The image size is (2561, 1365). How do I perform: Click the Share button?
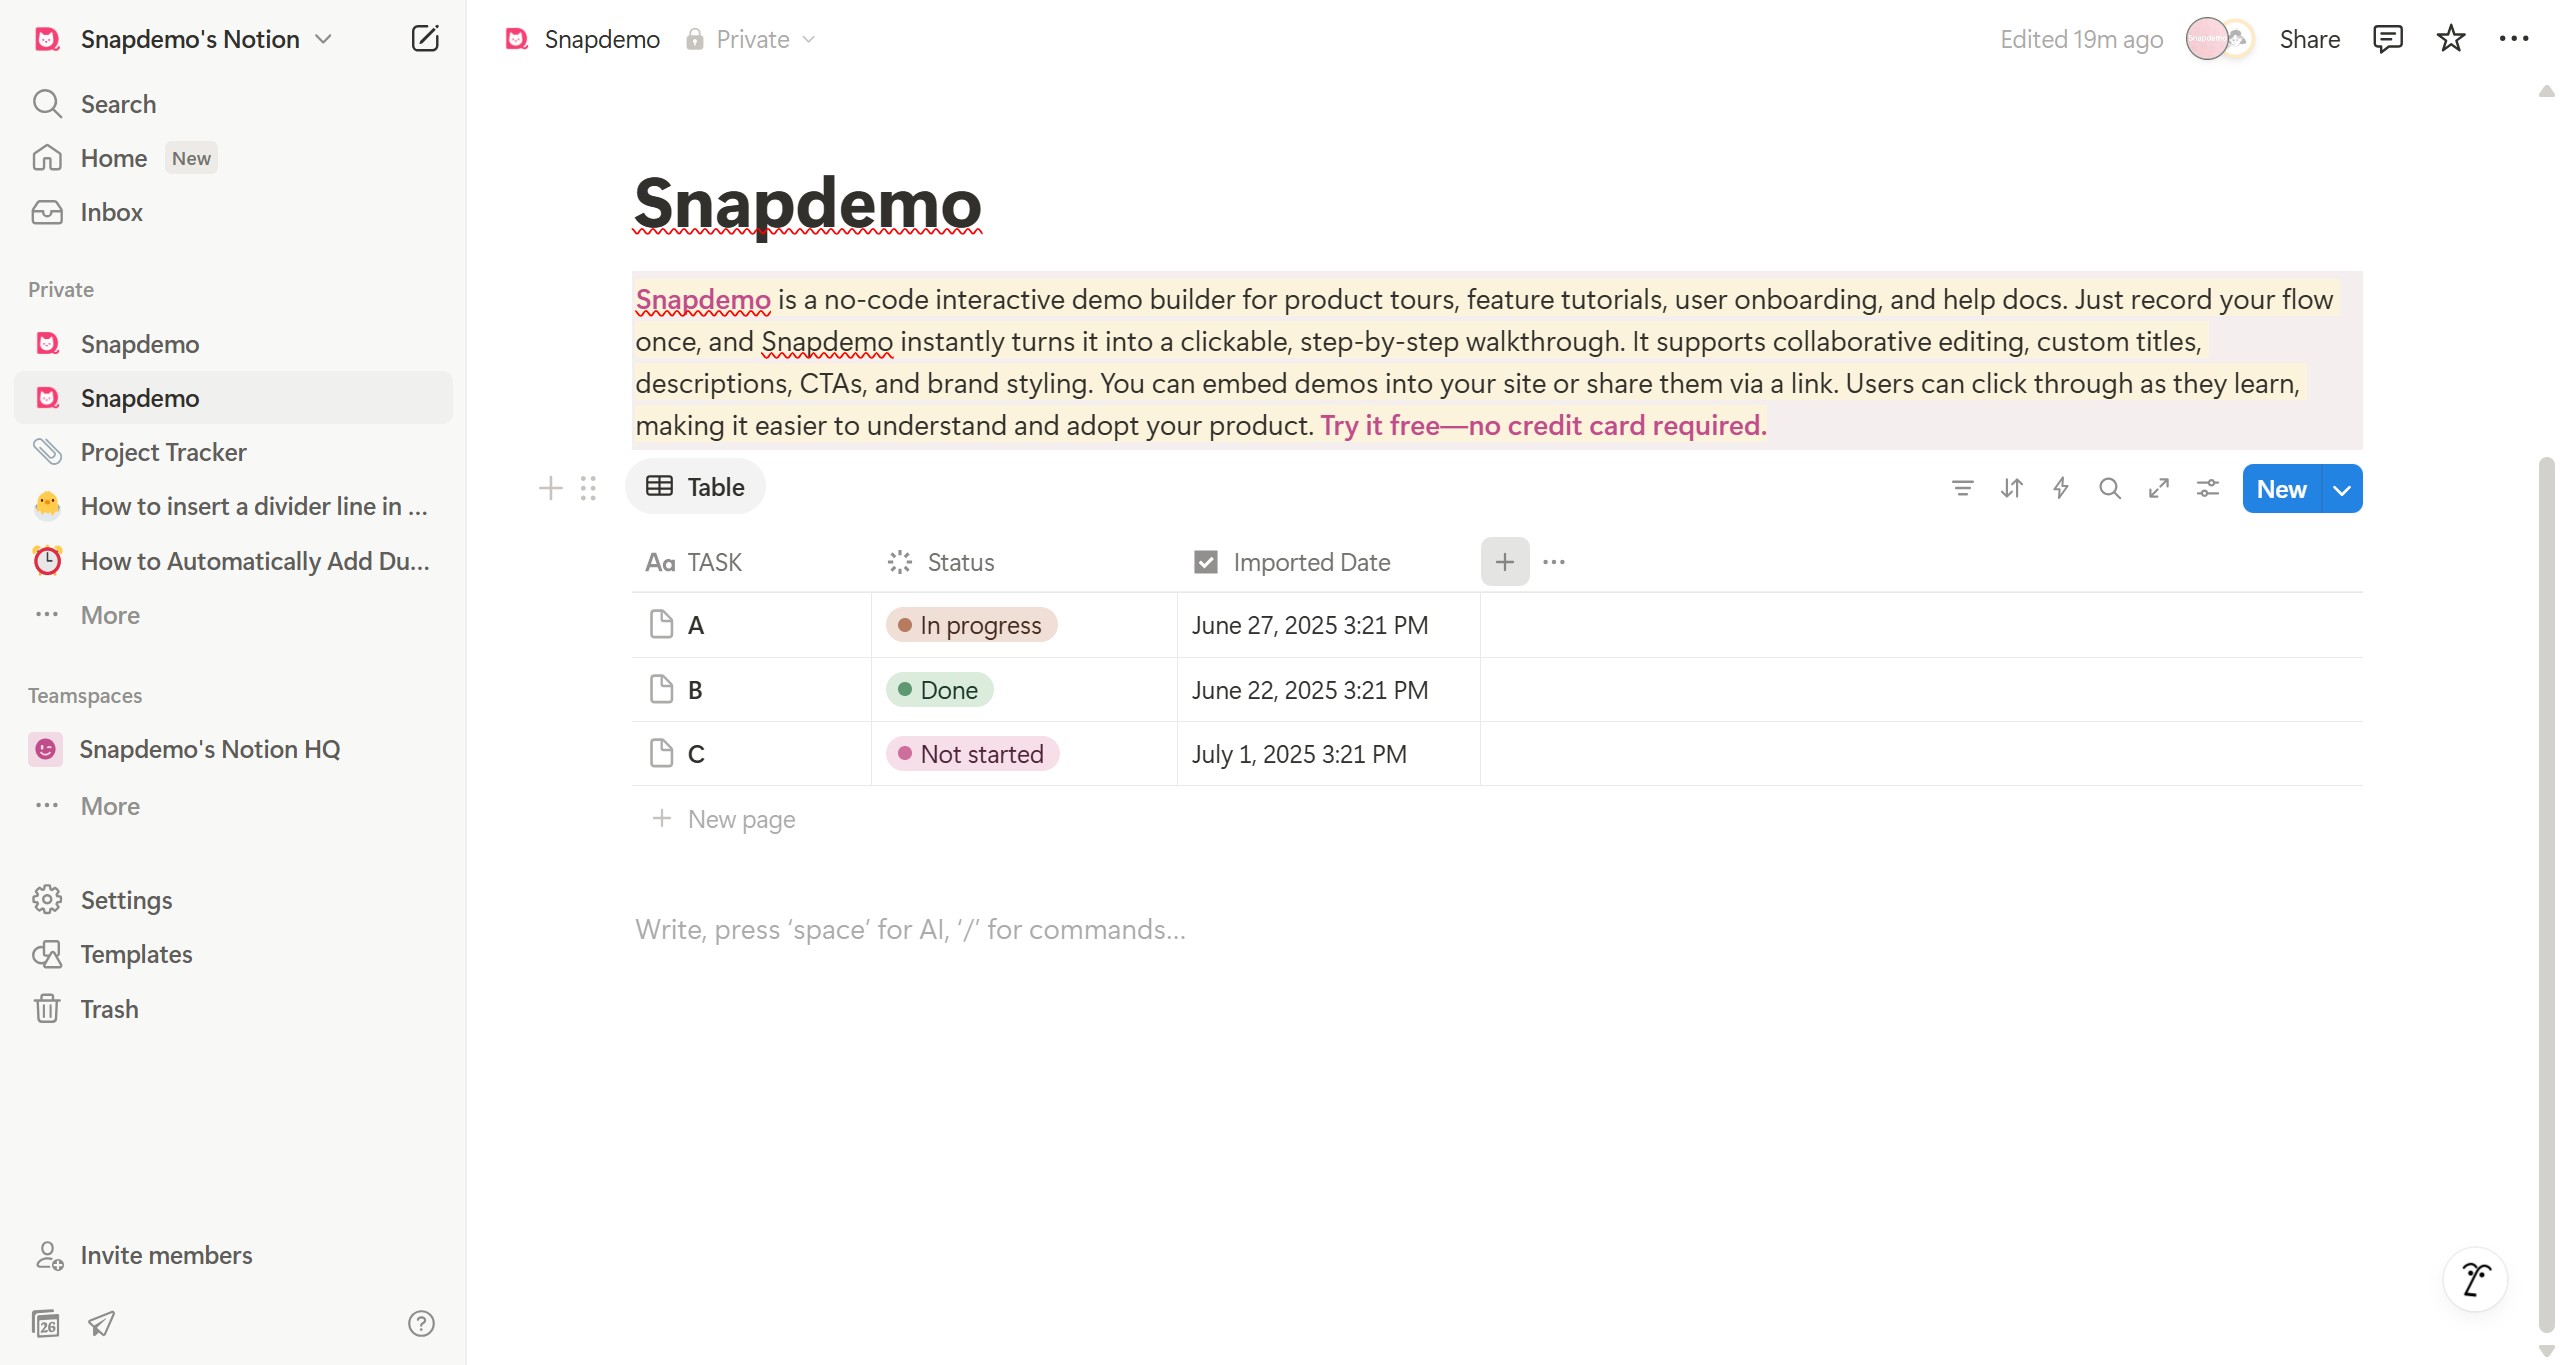tap(2309, 39)
